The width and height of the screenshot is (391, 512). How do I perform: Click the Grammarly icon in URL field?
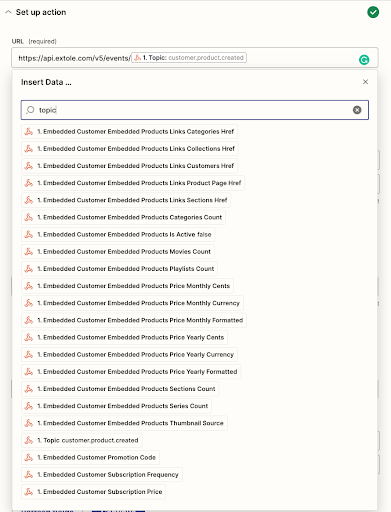pyautogui.click(x=364, y=60)
